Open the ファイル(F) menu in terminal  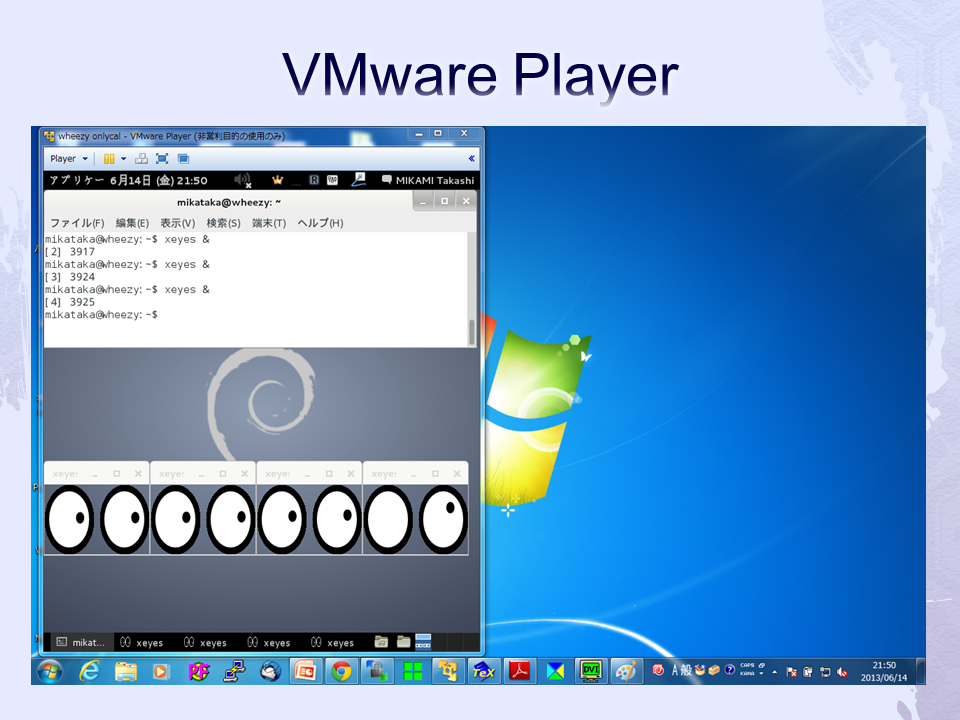pyautogui.click(x=77, y=223)
